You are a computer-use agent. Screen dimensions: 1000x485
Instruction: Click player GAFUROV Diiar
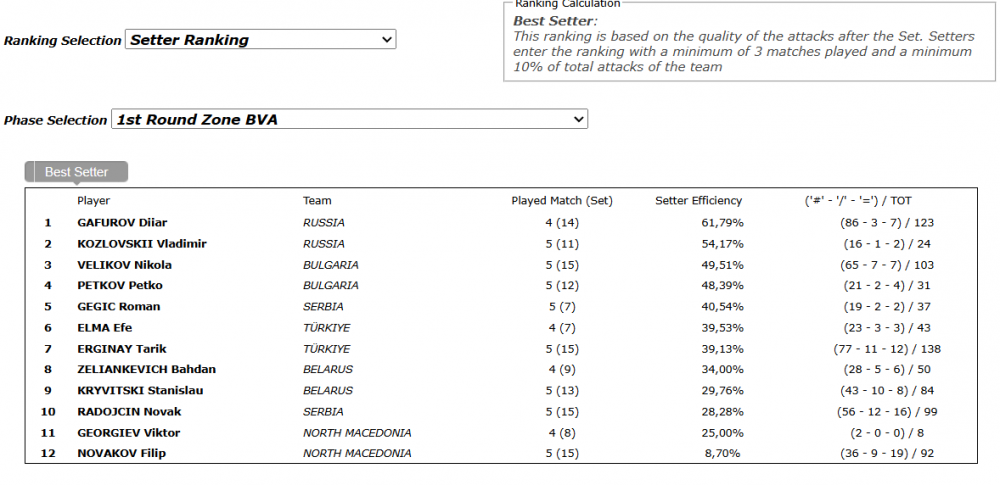122,223
